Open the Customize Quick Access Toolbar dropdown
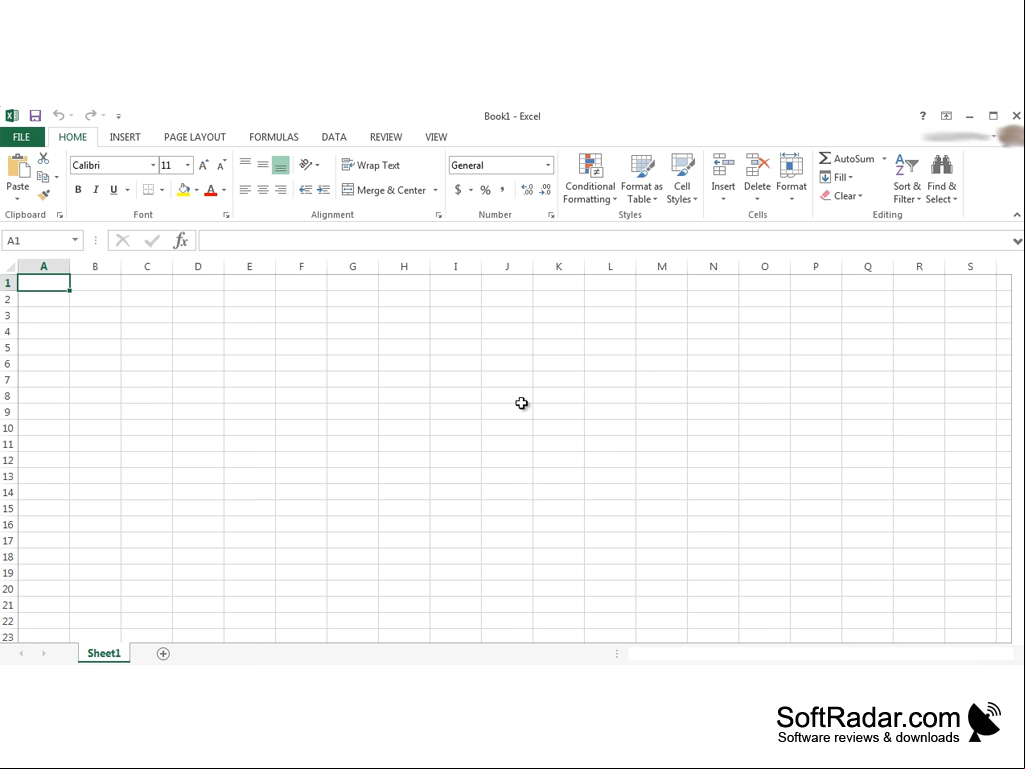Image resolution: width=1025 pixels, height=769 pixels. [118, 116]
